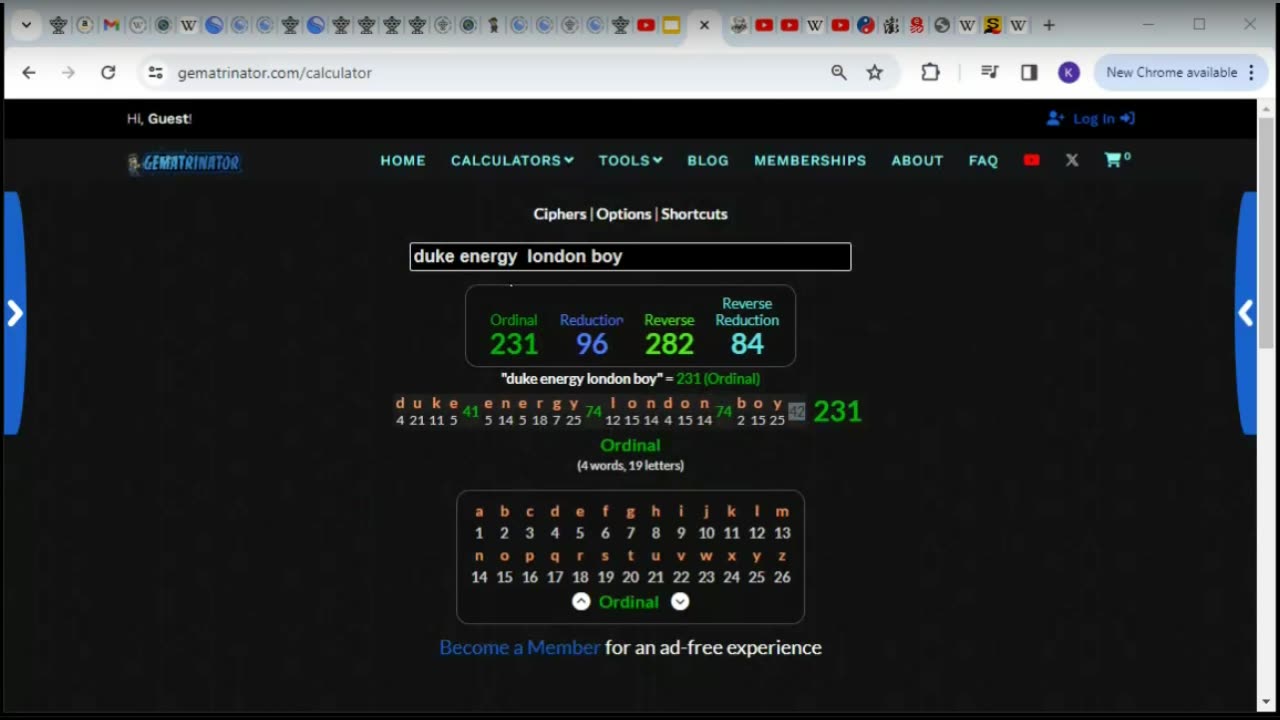Viewport: 1280px width, 720px height.
Task: Switch to the yin-yang icon tab
Action: [866, 25]
